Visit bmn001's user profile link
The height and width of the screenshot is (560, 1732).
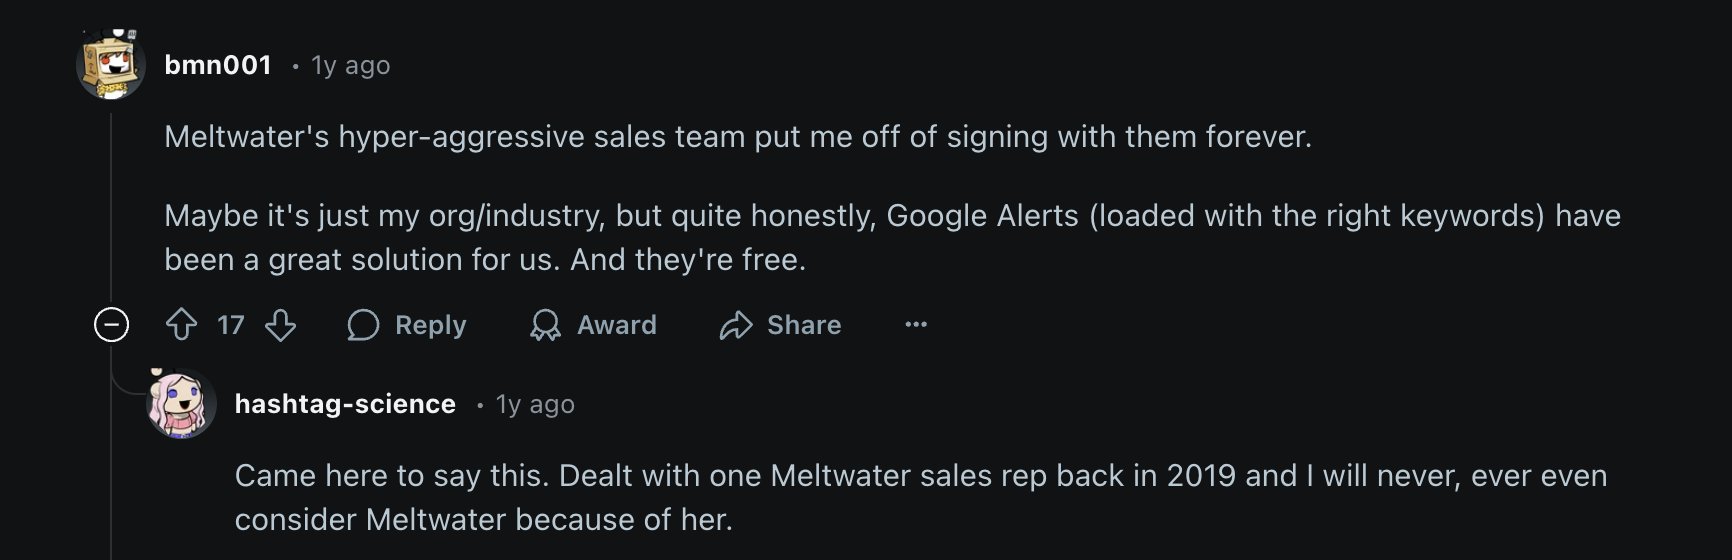(218, 65)
